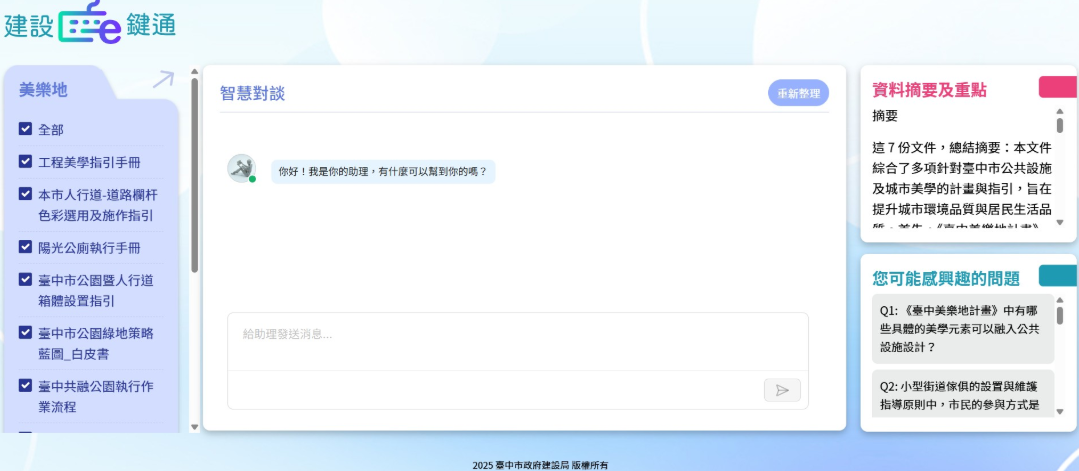Toggle the 陽光公廁執行手冊 checkbox
Screen dimensions: 1079x471
coord(26,247)
